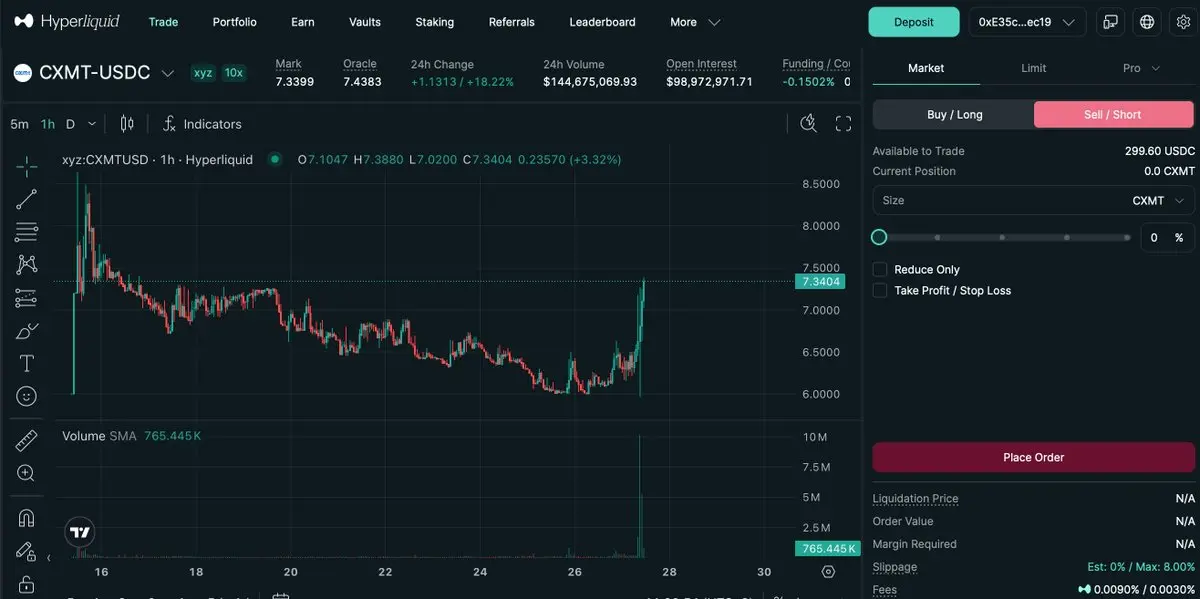This screenshot has height=599, width=1200.
Task: Open the 10x leverage selector
Action: (233, 73)
